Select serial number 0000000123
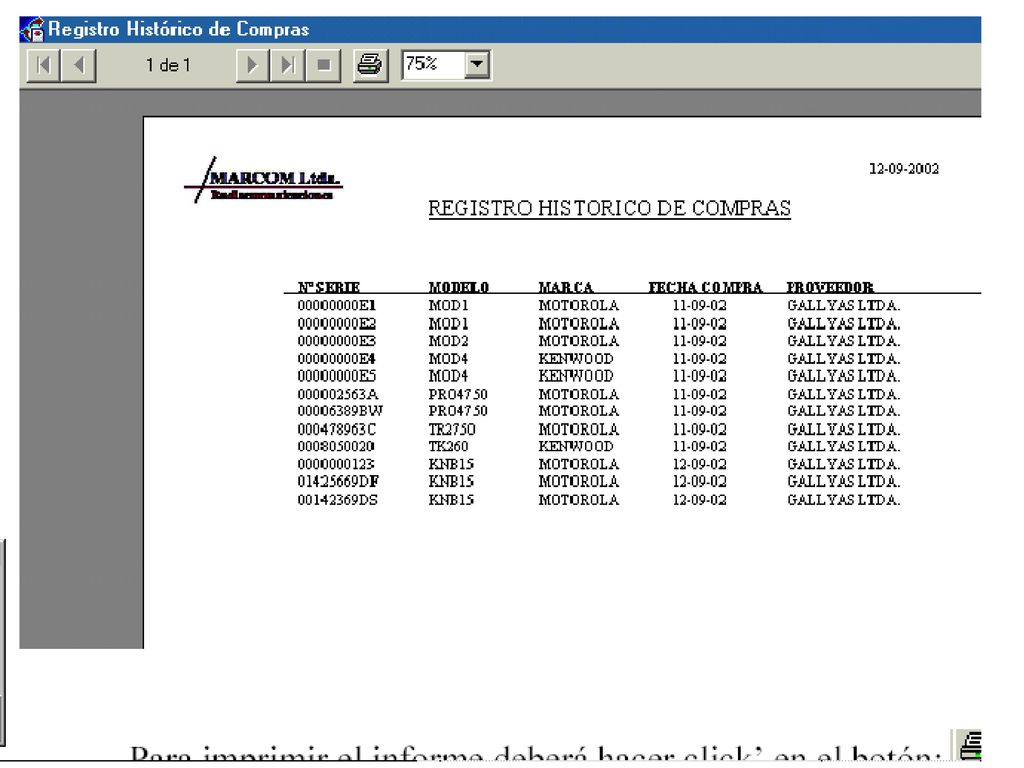Viewport: 1024px width, 768px height. click(x=336, y=464)
